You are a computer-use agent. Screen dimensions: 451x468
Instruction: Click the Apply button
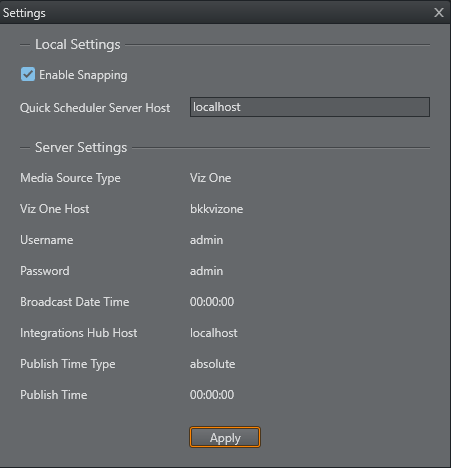pyautogui.click(x=225, y=437)
